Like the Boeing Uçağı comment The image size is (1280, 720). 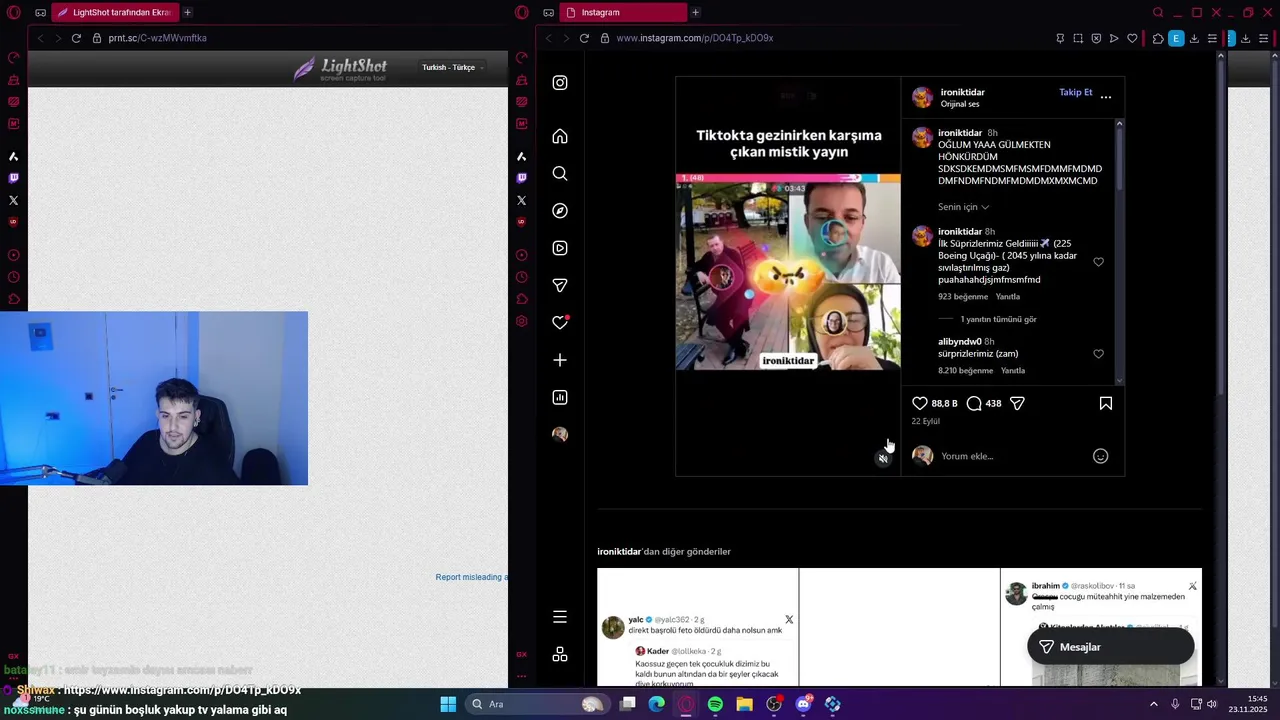[x=1098, y=262]
